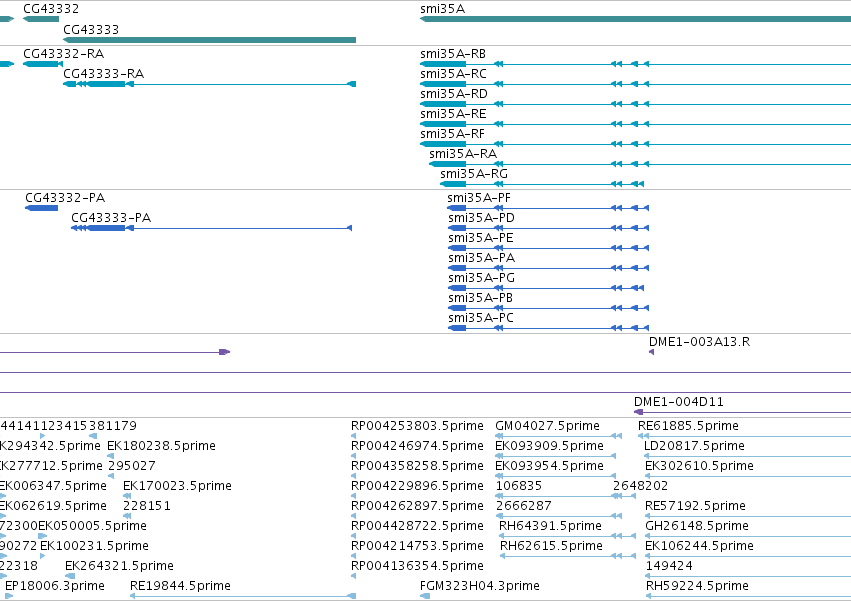The height and width of the screenshot is (601, 851).
Task: Open transcript smi35A-RB
Action: (x=453, y=54)
